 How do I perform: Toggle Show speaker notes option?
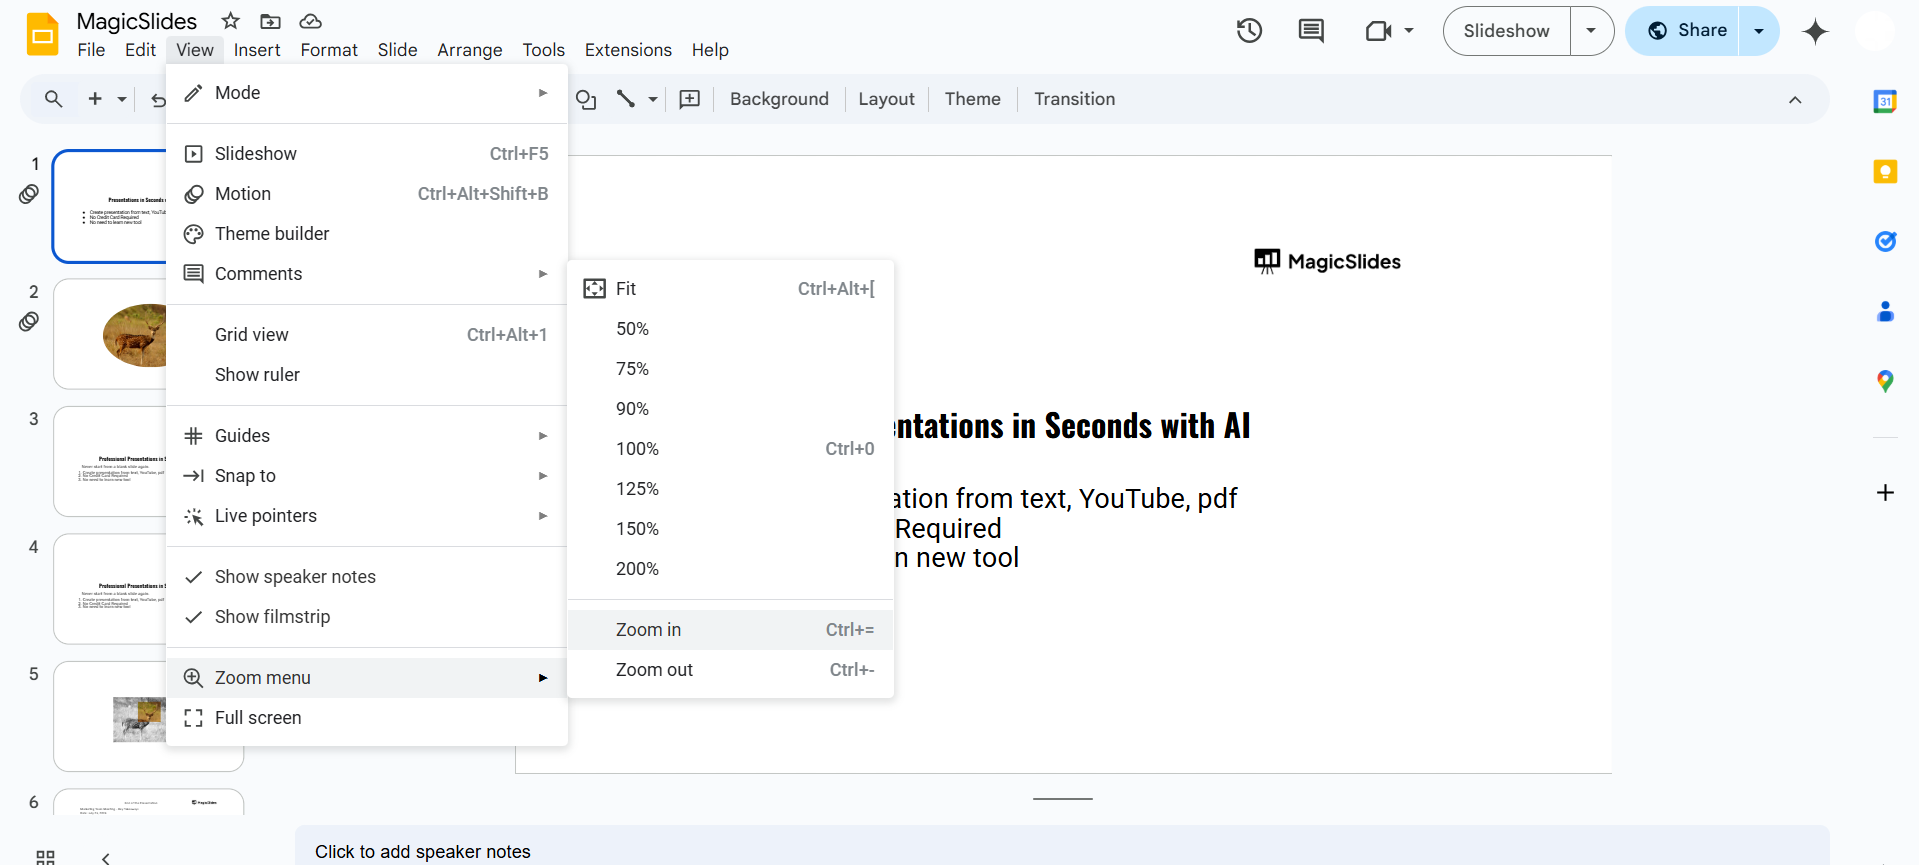(x=295, y=577)
